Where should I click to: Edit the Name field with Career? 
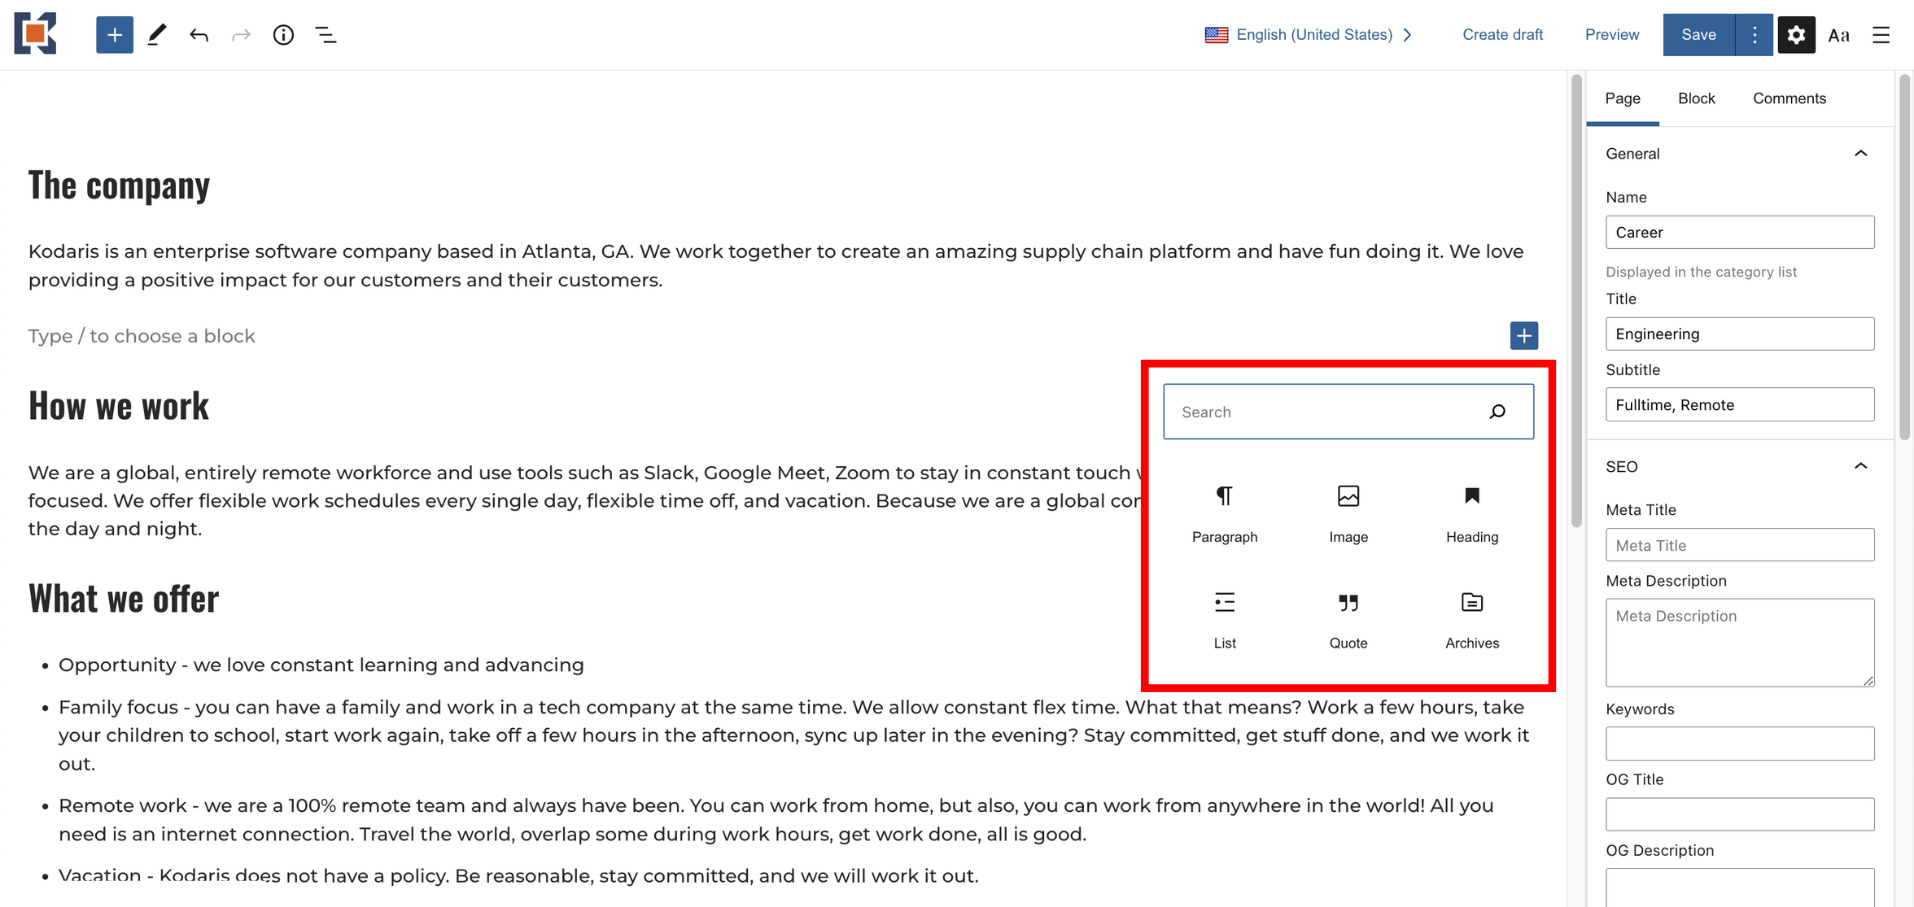pos(1739,232)
